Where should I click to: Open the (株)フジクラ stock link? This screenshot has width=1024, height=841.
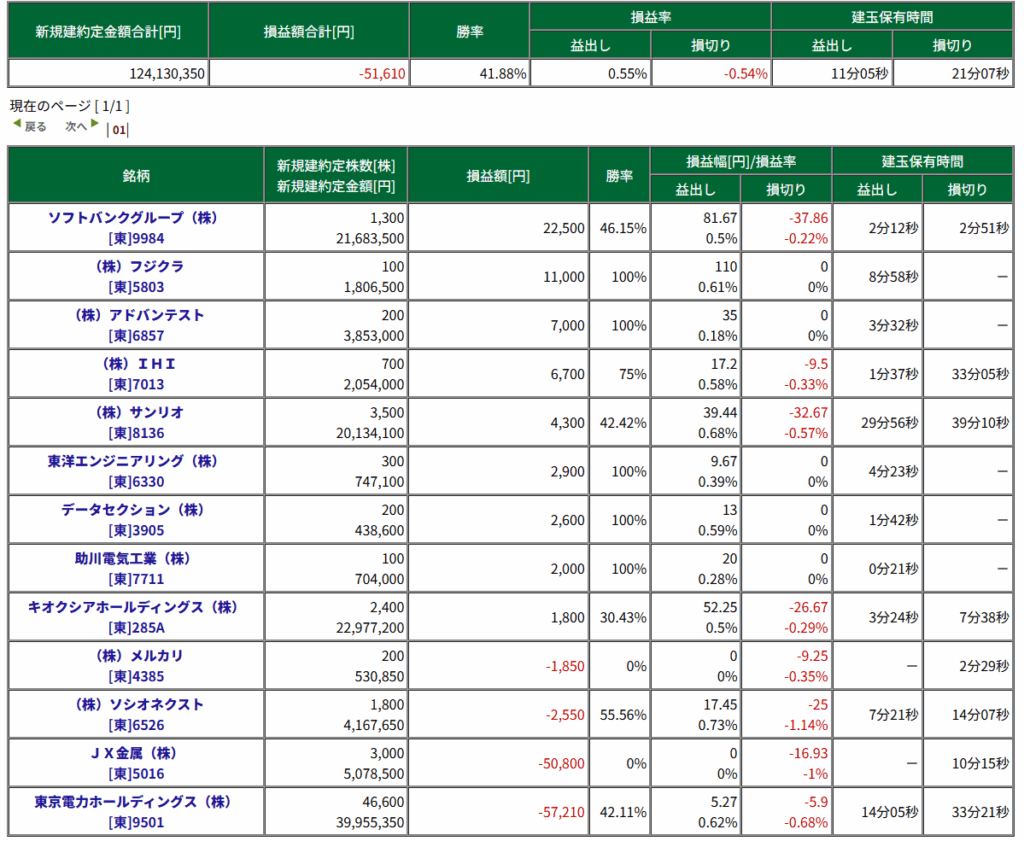136,267
